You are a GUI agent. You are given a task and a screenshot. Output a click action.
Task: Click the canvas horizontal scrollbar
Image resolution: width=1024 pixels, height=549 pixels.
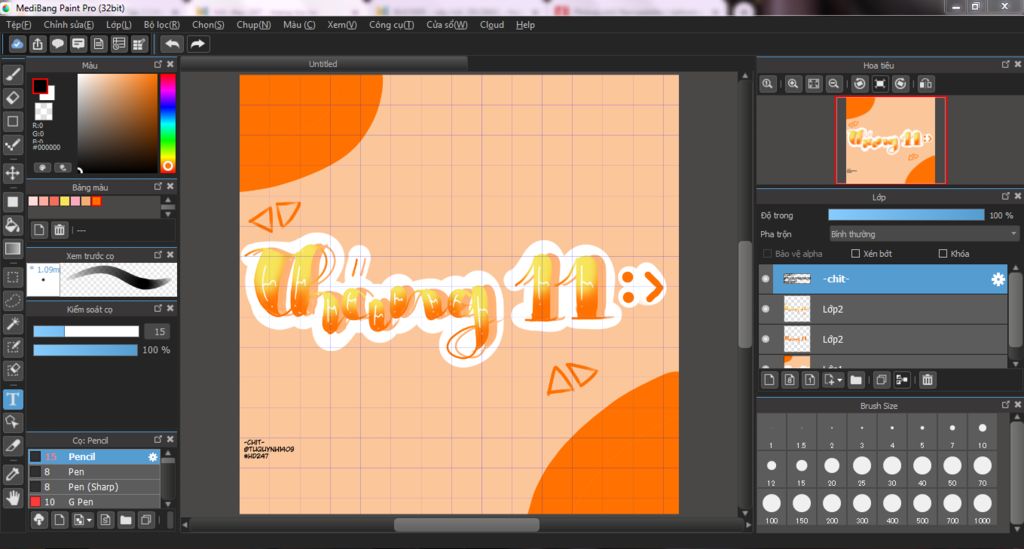click(466, 525)
